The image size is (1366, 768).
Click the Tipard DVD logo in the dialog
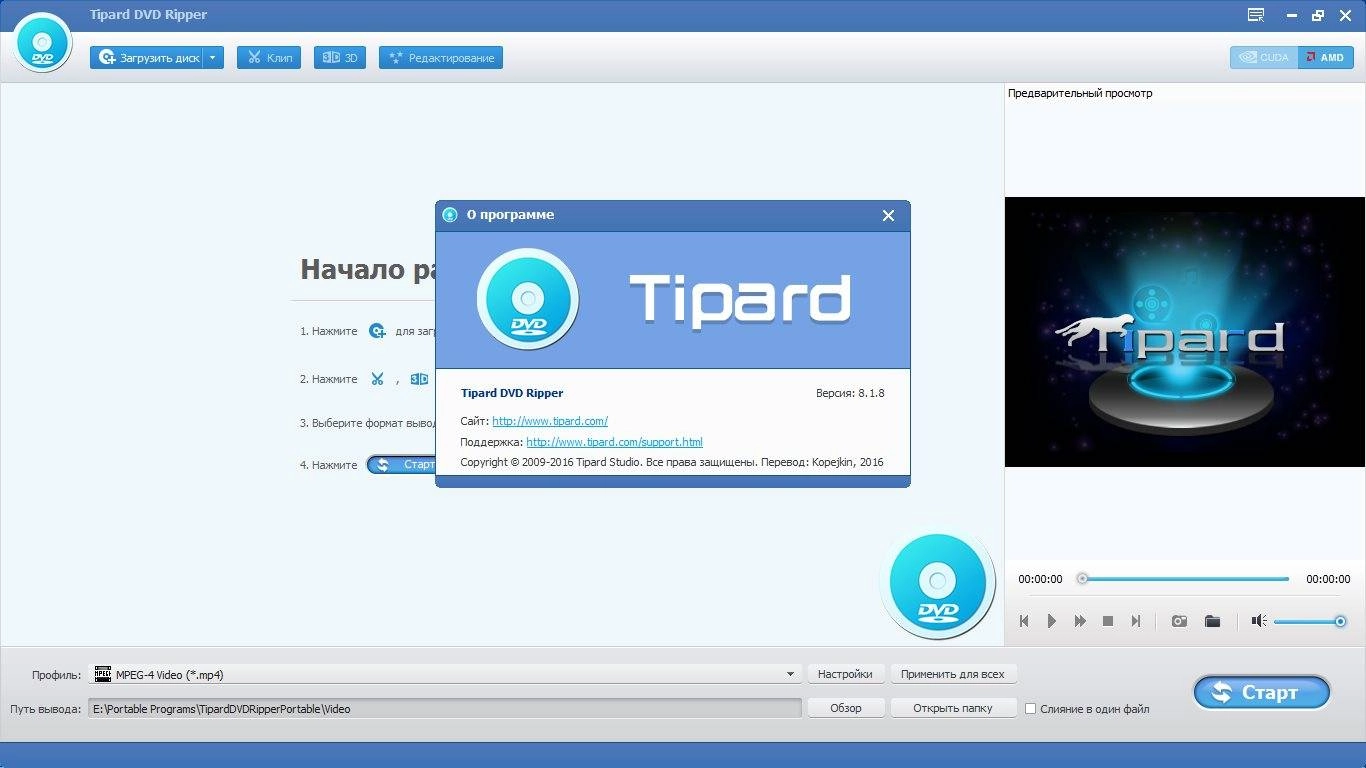tap(528, 299)
